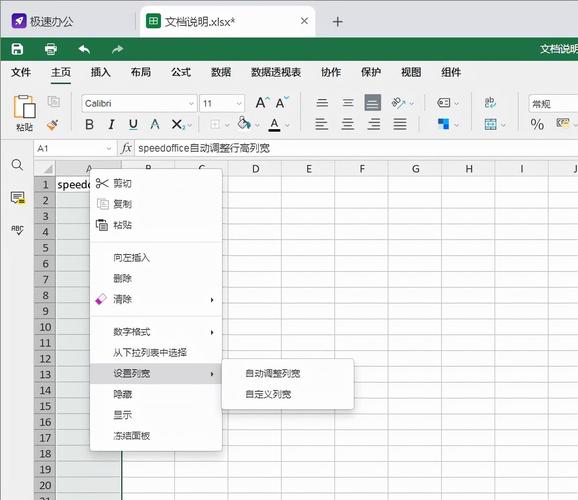Viewport: 578px width, 500px height.
Task: Expand the A1 name box dropdown
Action: tap(109, 149)
